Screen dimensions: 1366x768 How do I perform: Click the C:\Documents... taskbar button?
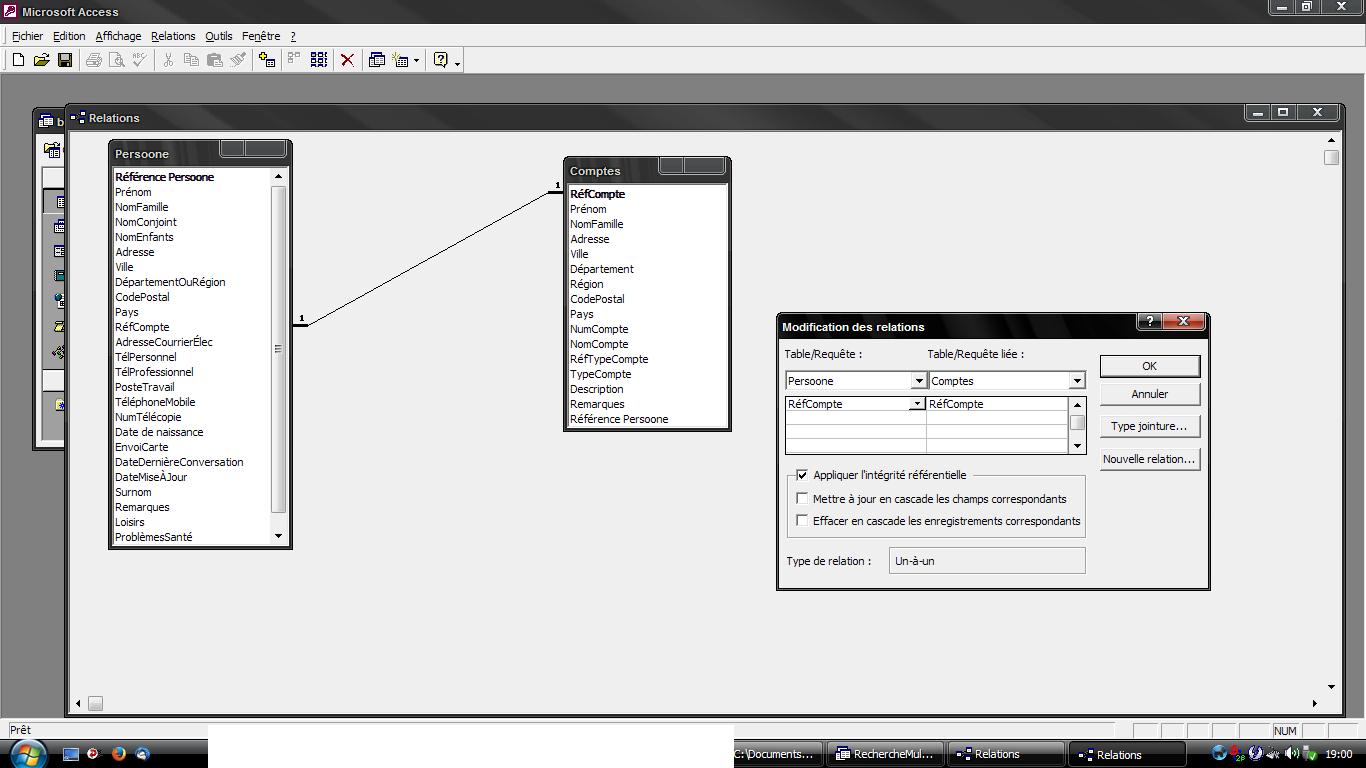(x=779, y=754)
